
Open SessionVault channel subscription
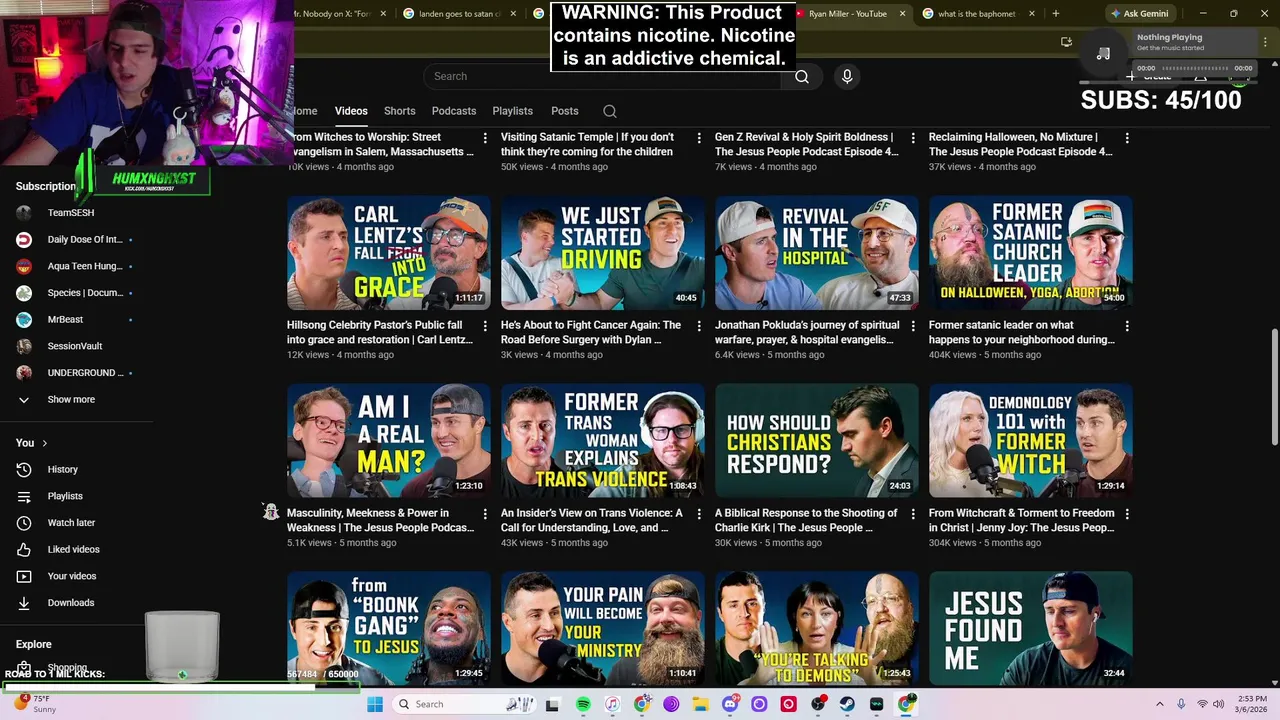click(x=74, y=346)
